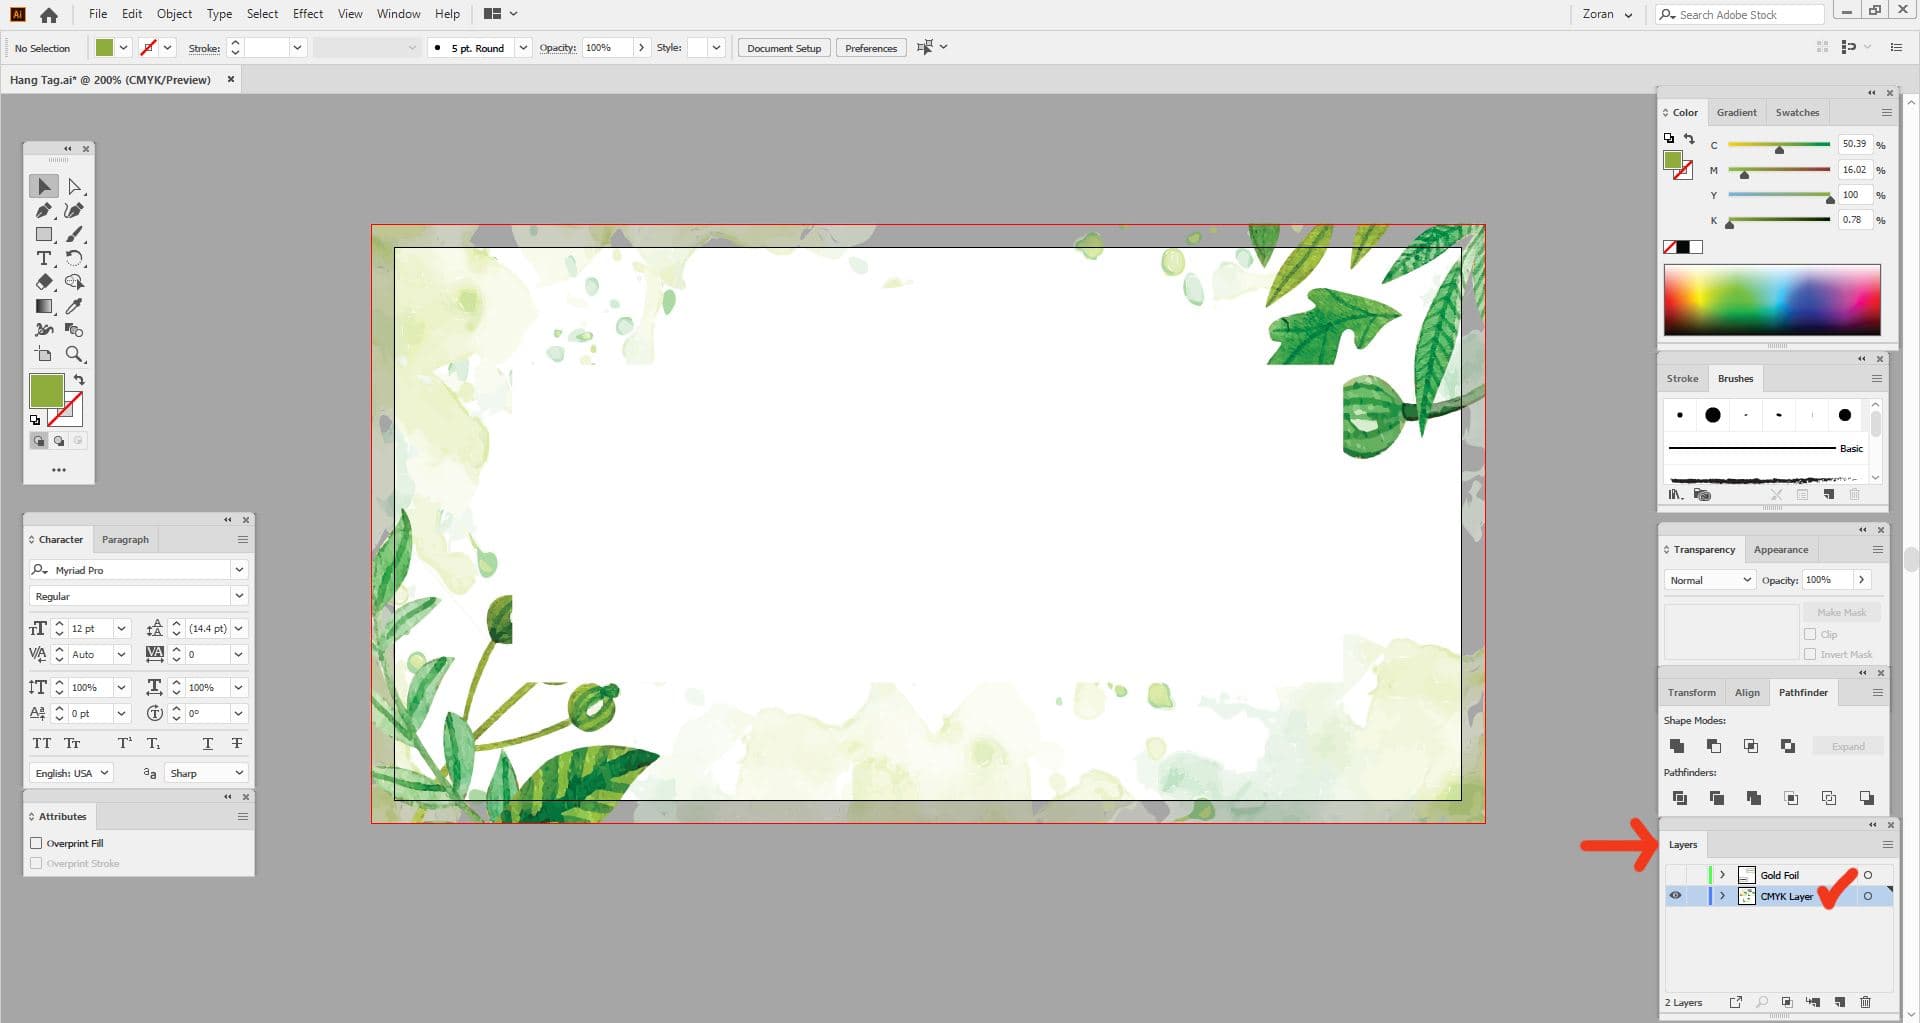Delete the selected layer via trash icon

(x=1864, y=1002)
